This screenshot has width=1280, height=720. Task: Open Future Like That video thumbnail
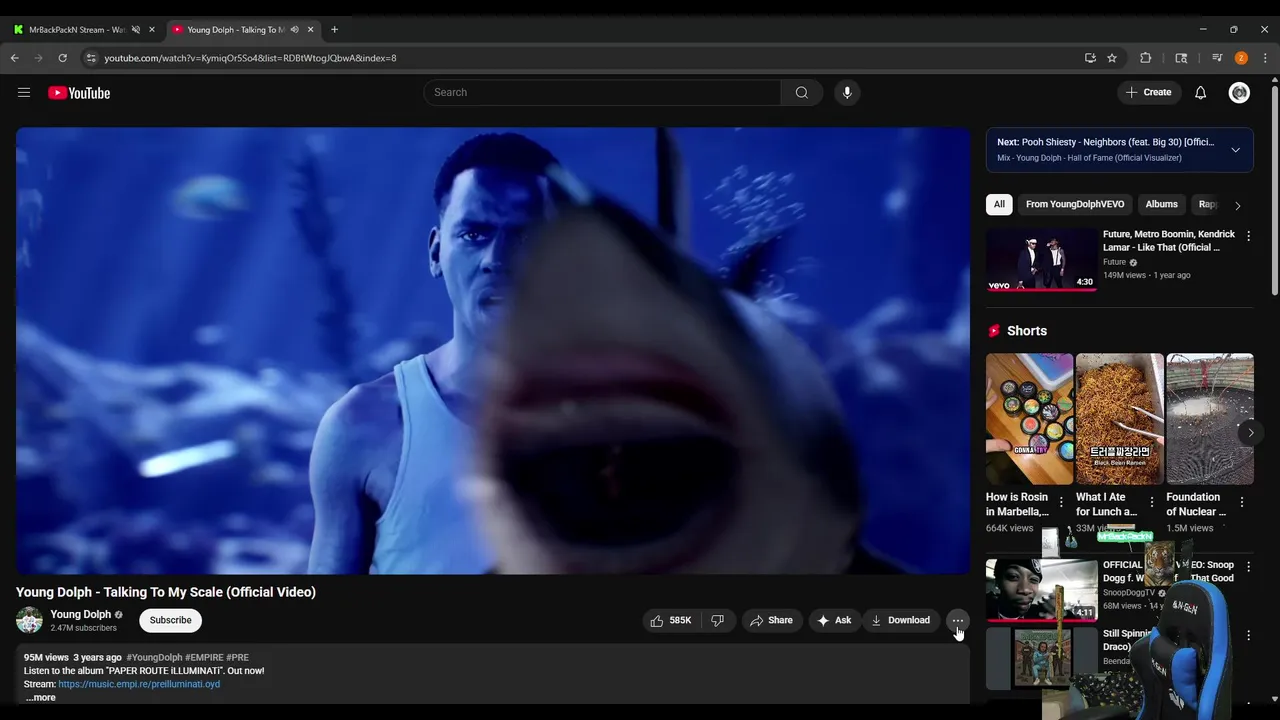[x=1042, y=260]
